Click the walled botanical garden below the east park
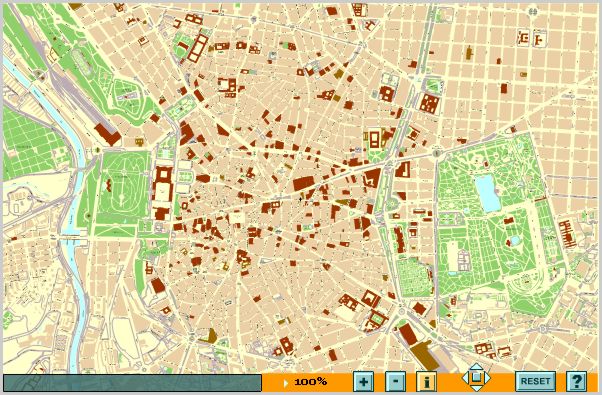Screen dimensions: 602x395 (x=415, y=277)
